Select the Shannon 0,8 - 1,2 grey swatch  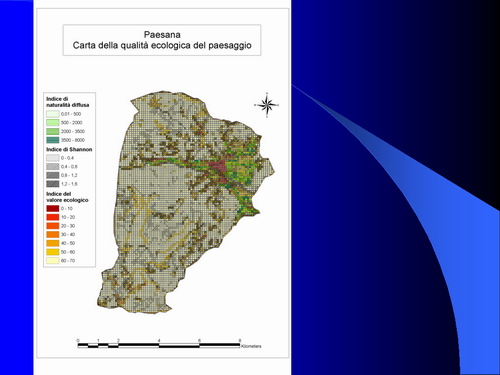53,175
